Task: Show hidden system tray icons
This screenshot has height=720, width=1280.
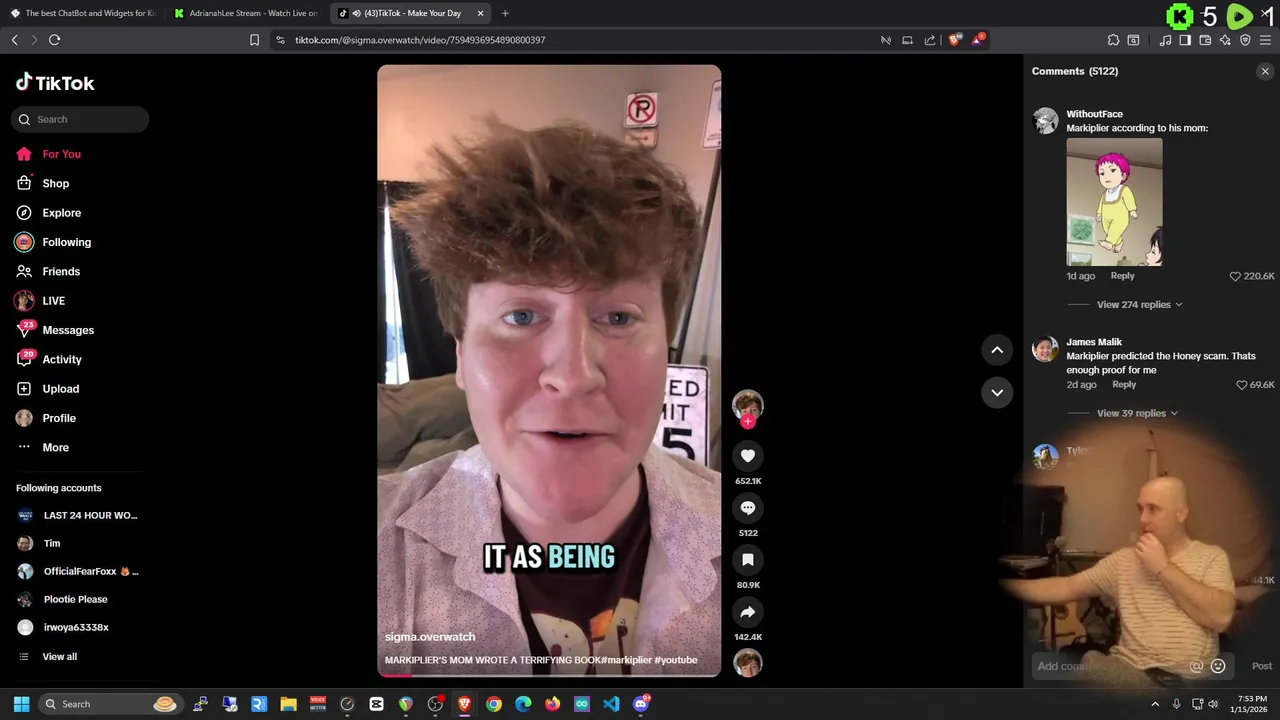Action: coord(1155,704)
